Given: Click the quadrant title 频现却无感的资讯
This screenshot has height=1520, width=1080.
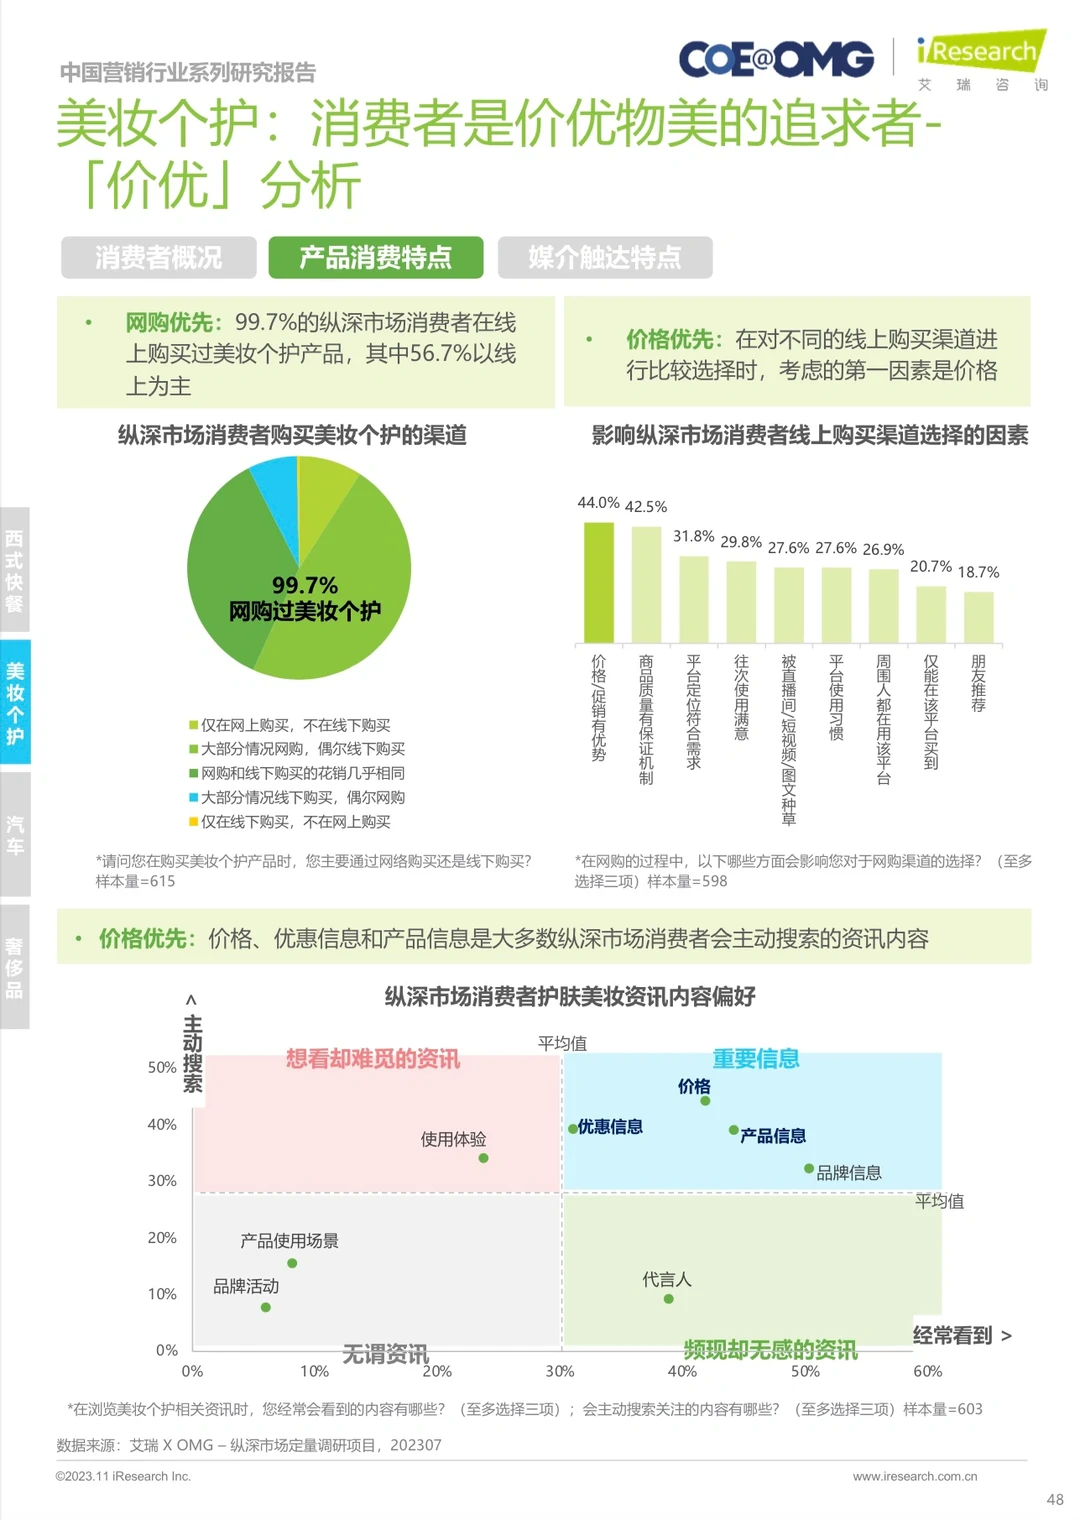Looking at the screenshot, I should (771, 1350).
